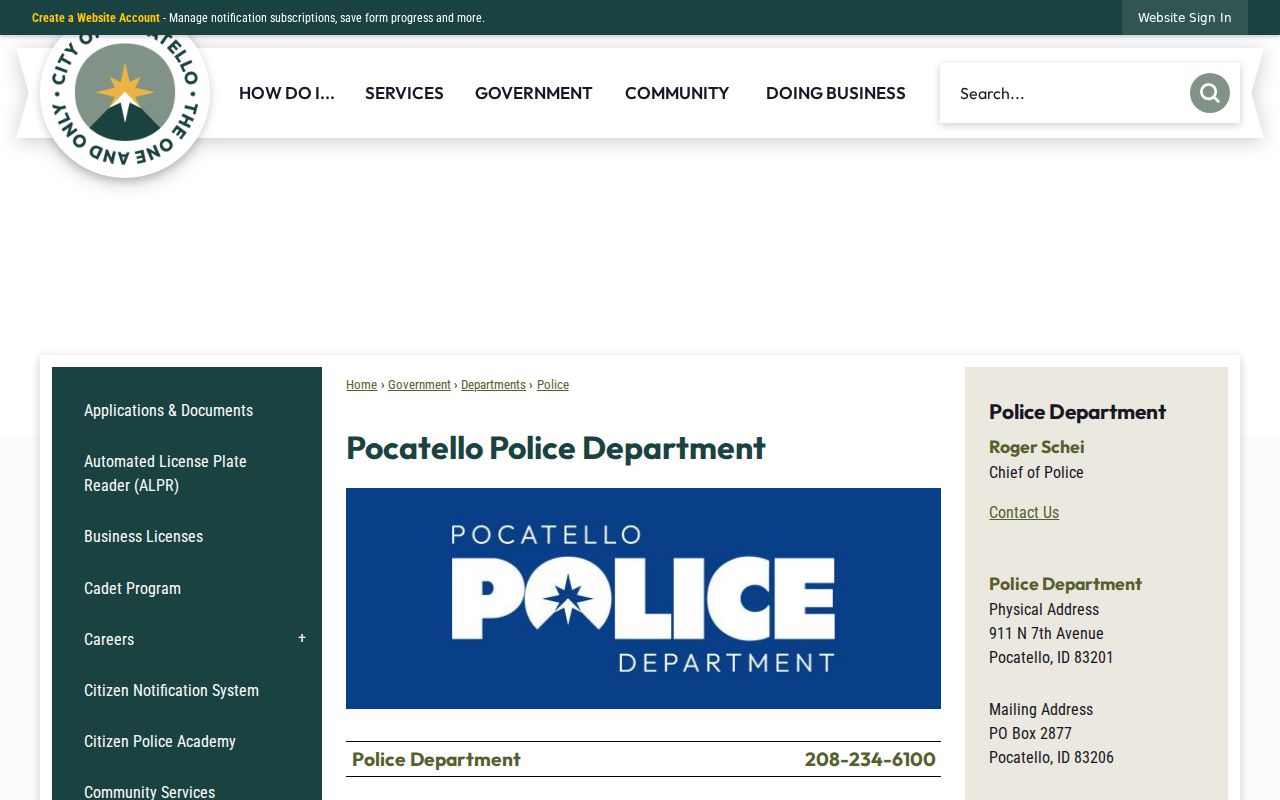
Task: Open the Community menu
Action: tap(677, 93)
